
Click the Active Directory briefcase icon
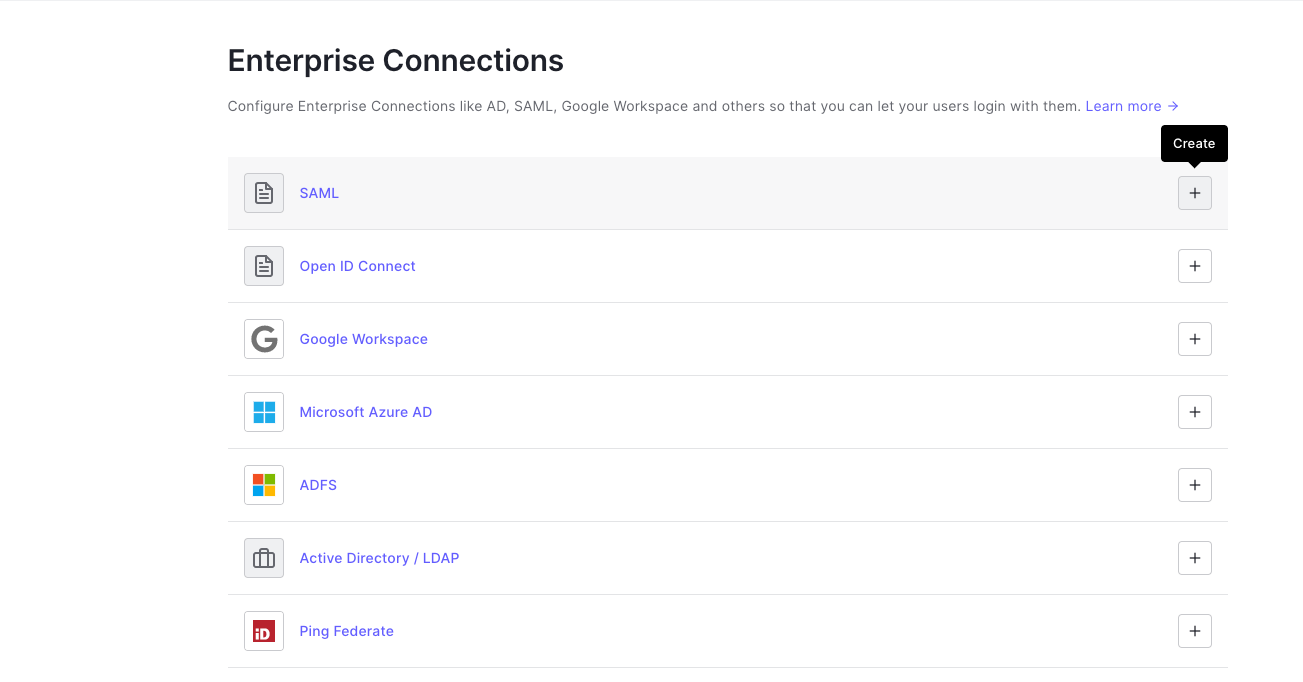tap(264, 557)
